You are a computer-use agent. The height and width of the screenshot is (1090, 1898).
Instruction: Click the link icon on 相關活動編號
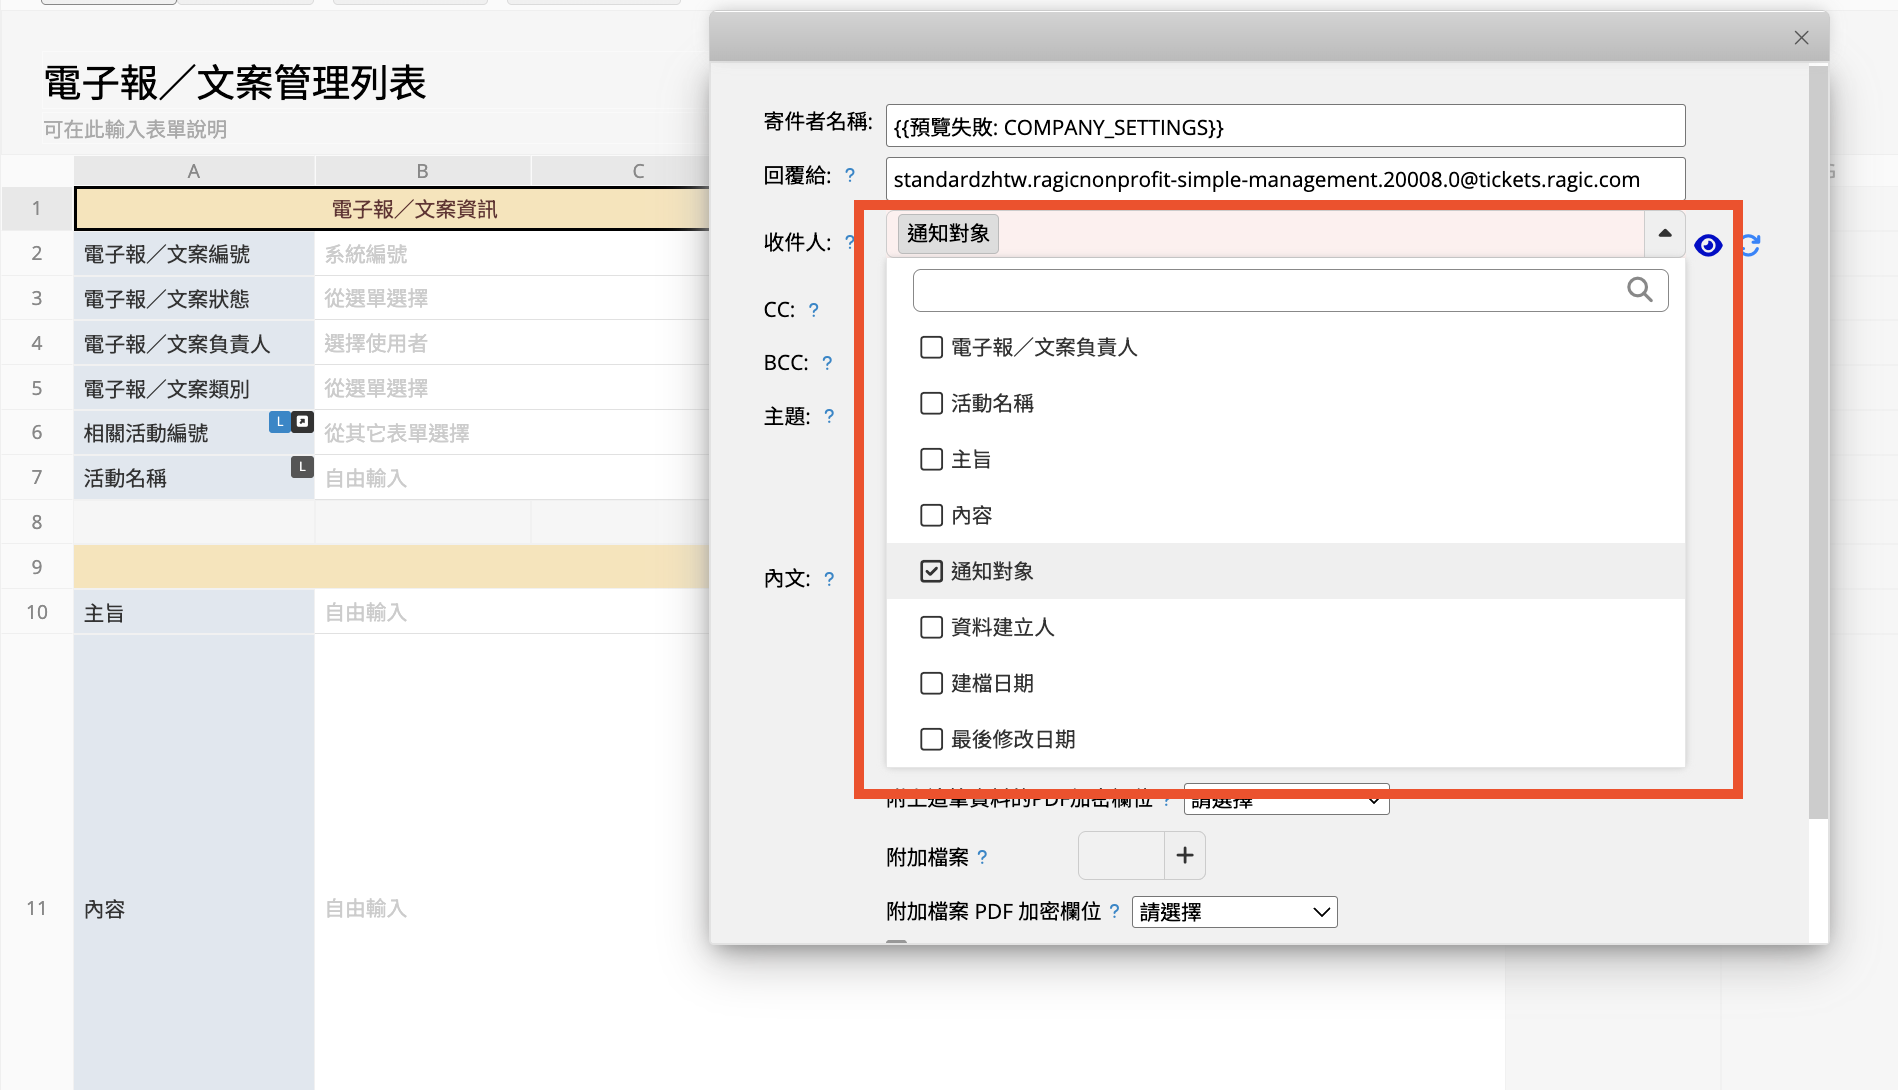click(302, 422)
